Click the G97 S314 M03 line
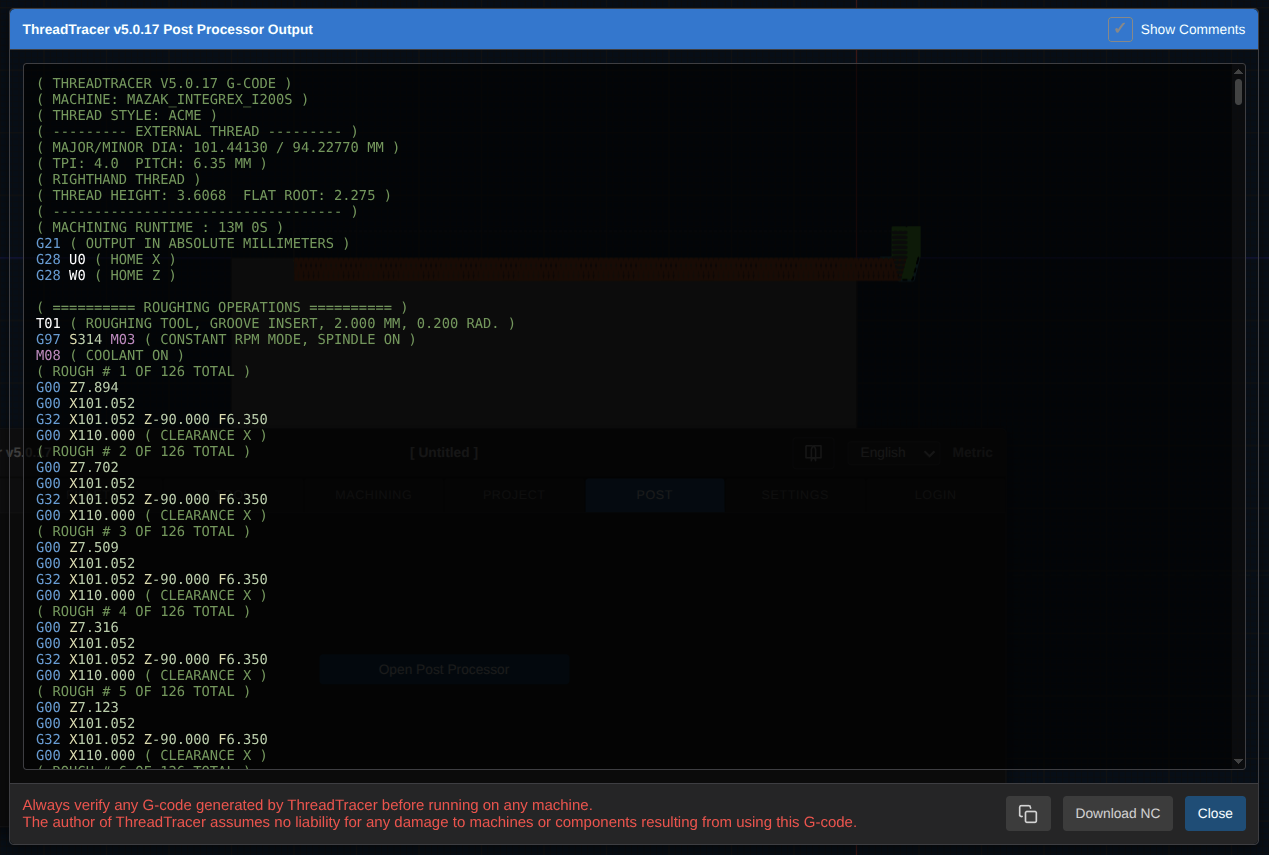This screenshot has width=1269, height=855. pyautogui.click(x=226, y=339)
